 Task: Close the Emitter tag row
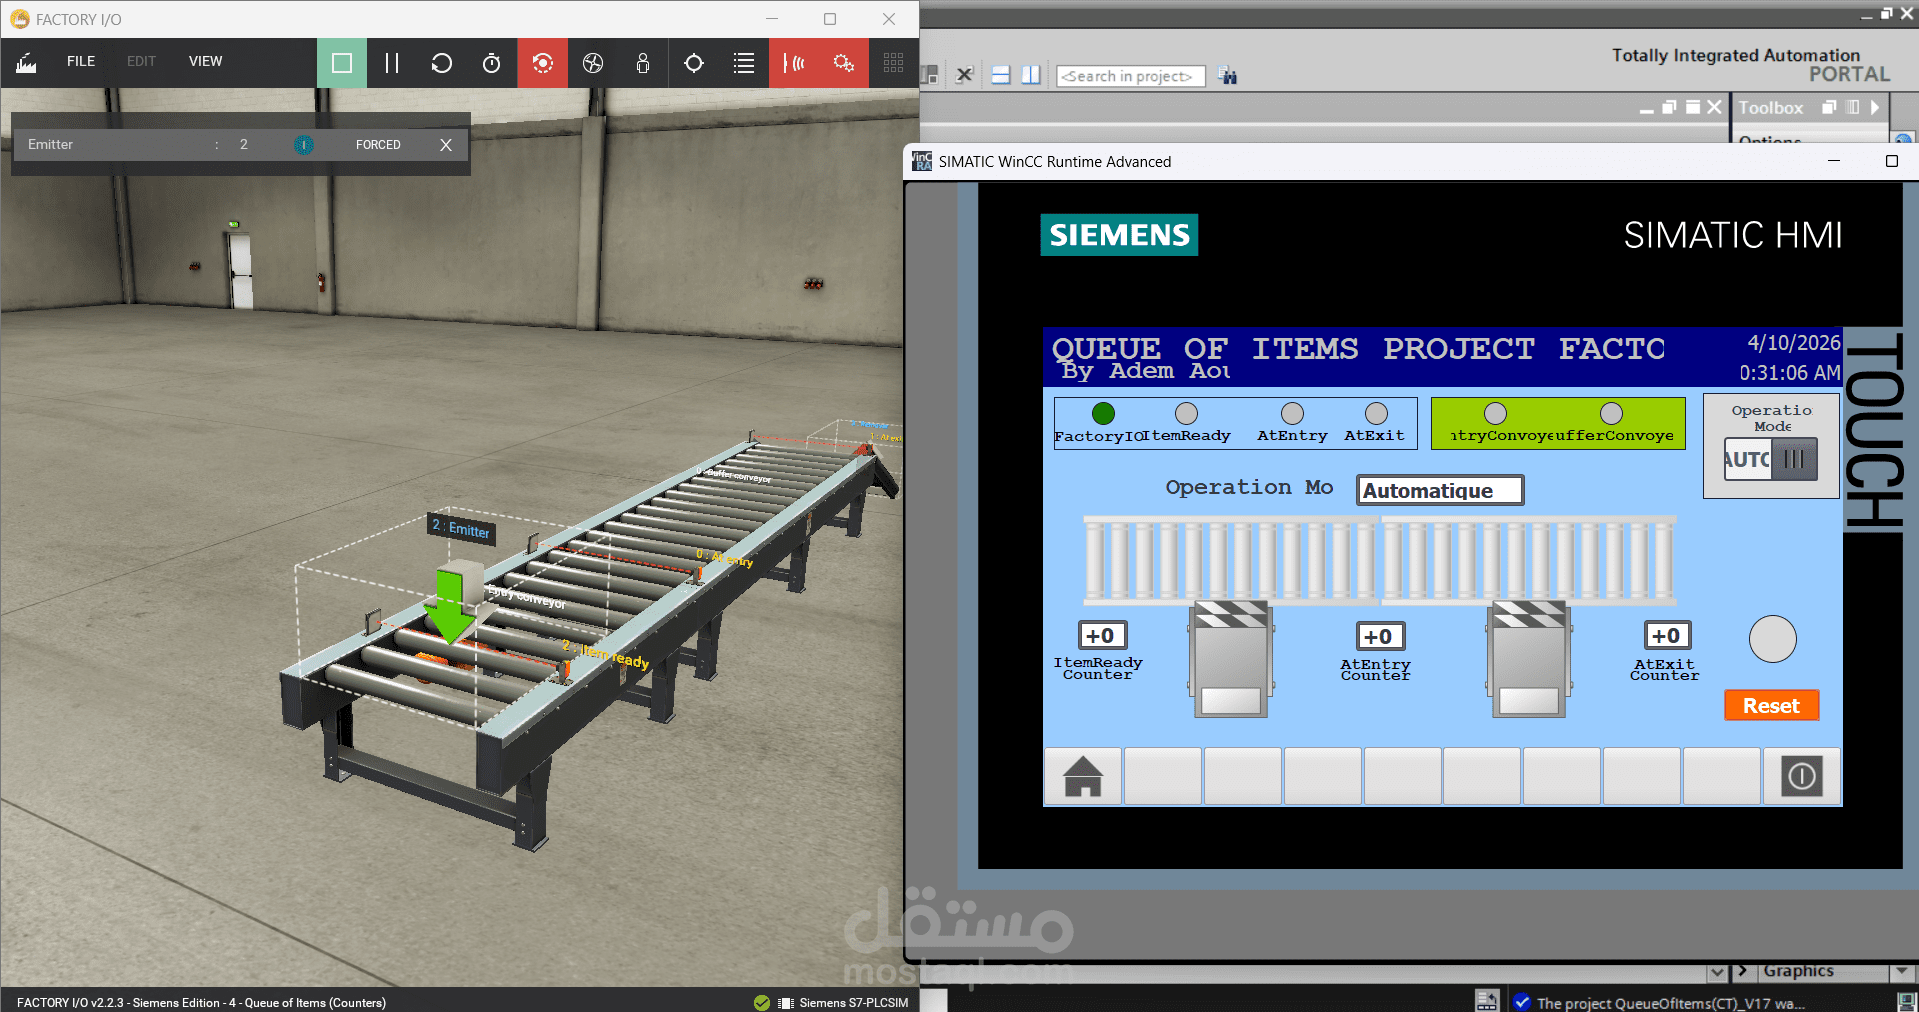click(446, 145)
